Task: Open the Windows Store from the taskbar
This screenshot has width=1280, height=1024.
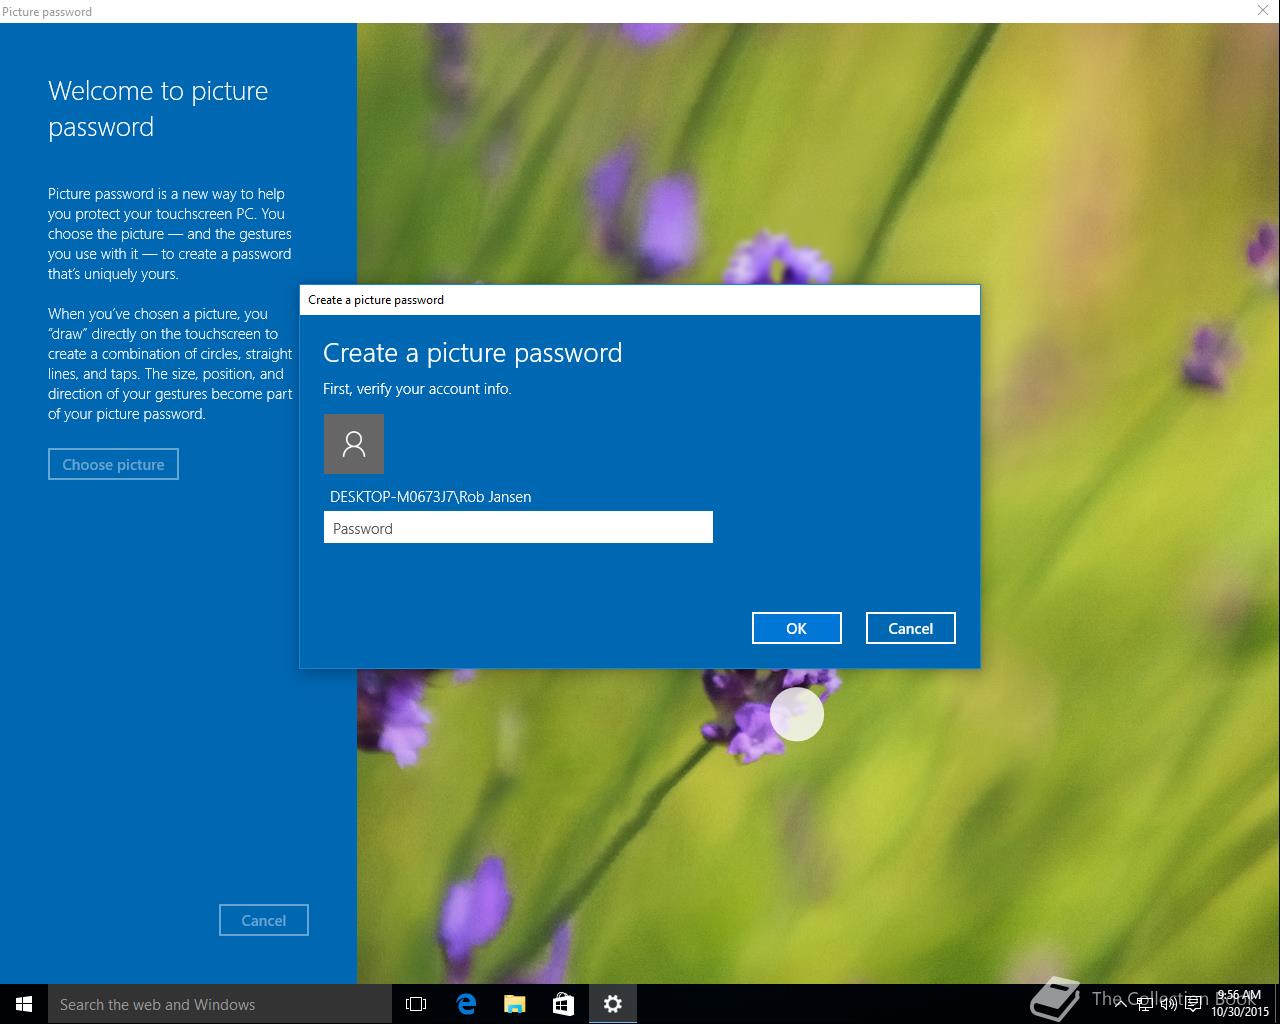Action: click(563, 1004)
